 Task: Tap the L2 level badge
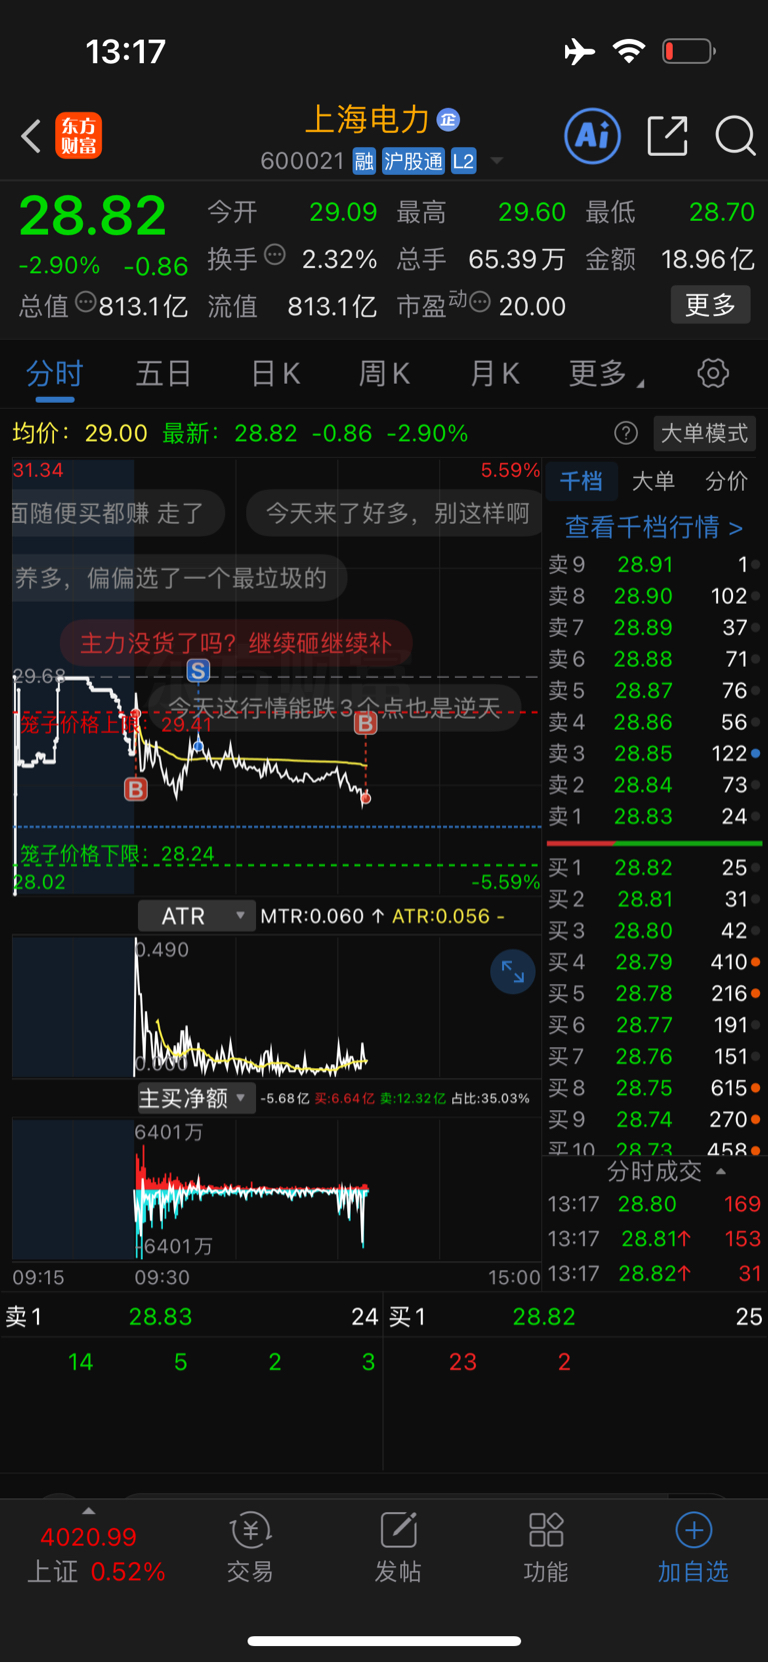click(x=463, y=161)
